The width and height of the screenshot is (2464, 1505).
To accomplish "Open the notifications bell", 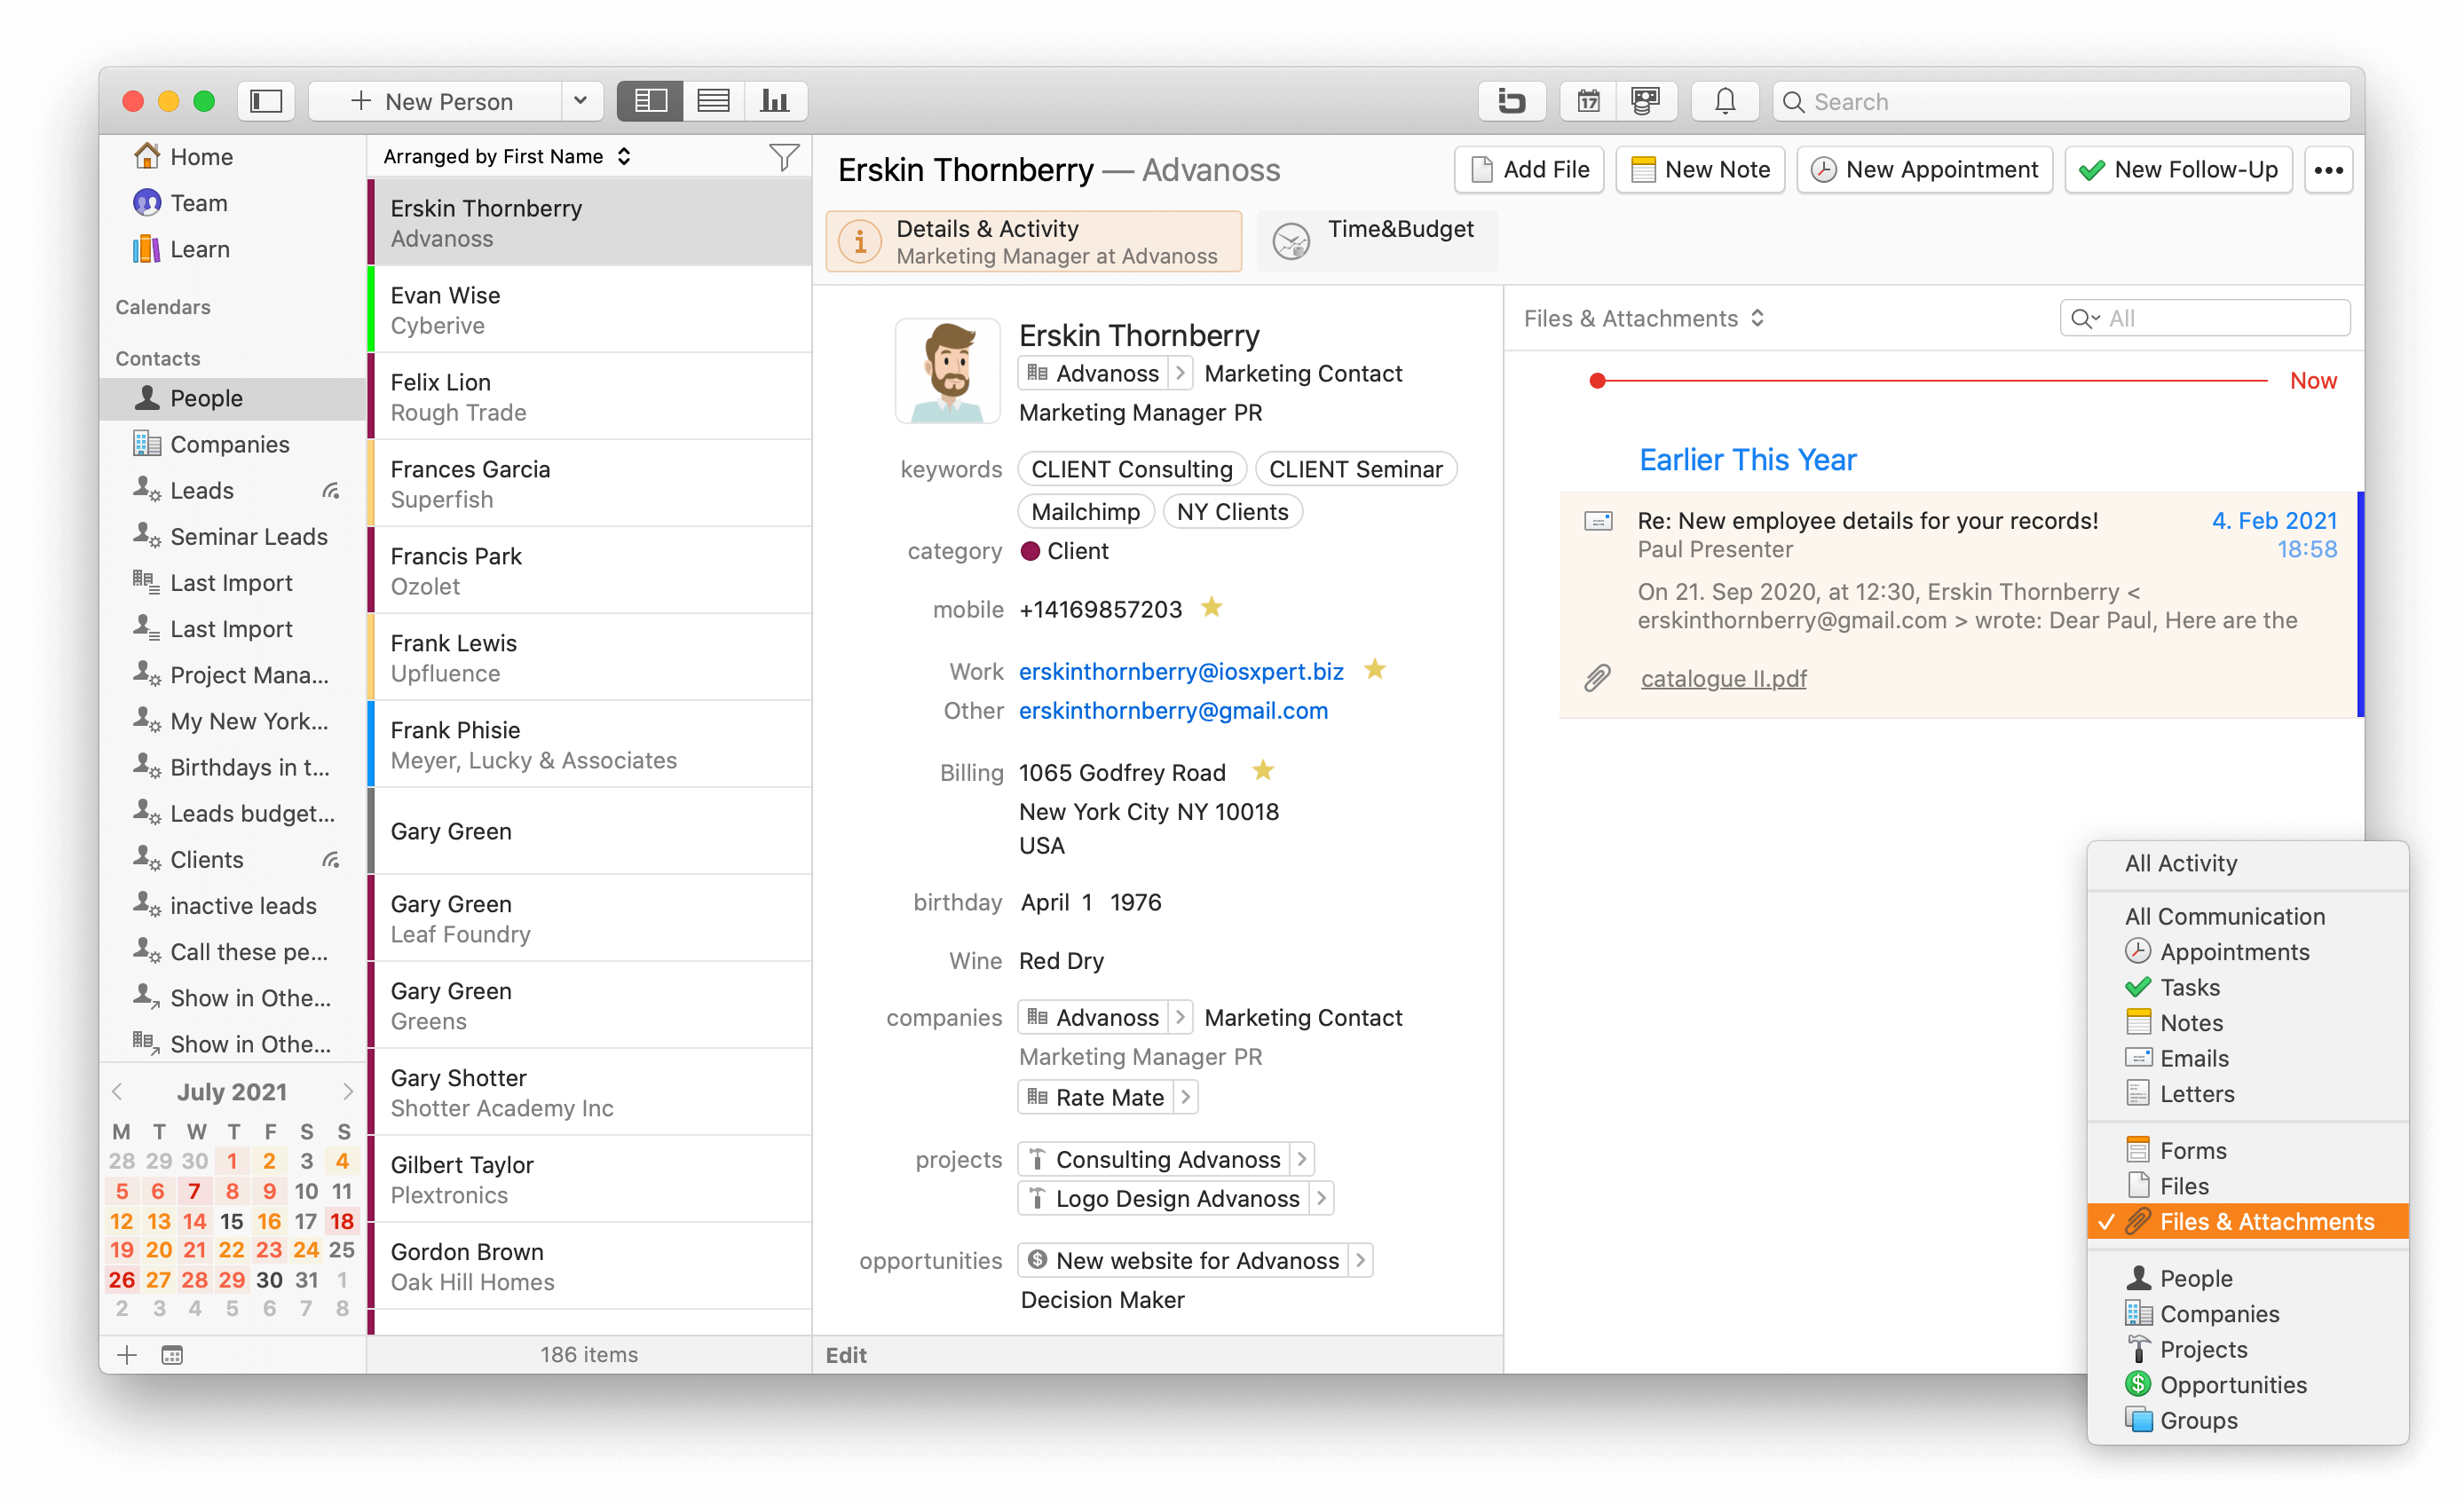I will coord(1725,101).
